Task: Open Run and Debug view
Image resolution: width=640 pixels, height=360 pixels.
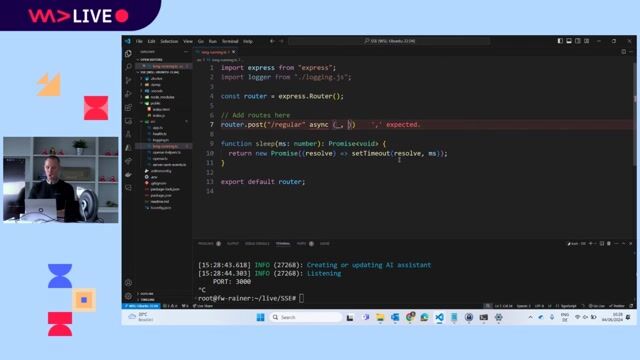Action: tap(128, 94)
